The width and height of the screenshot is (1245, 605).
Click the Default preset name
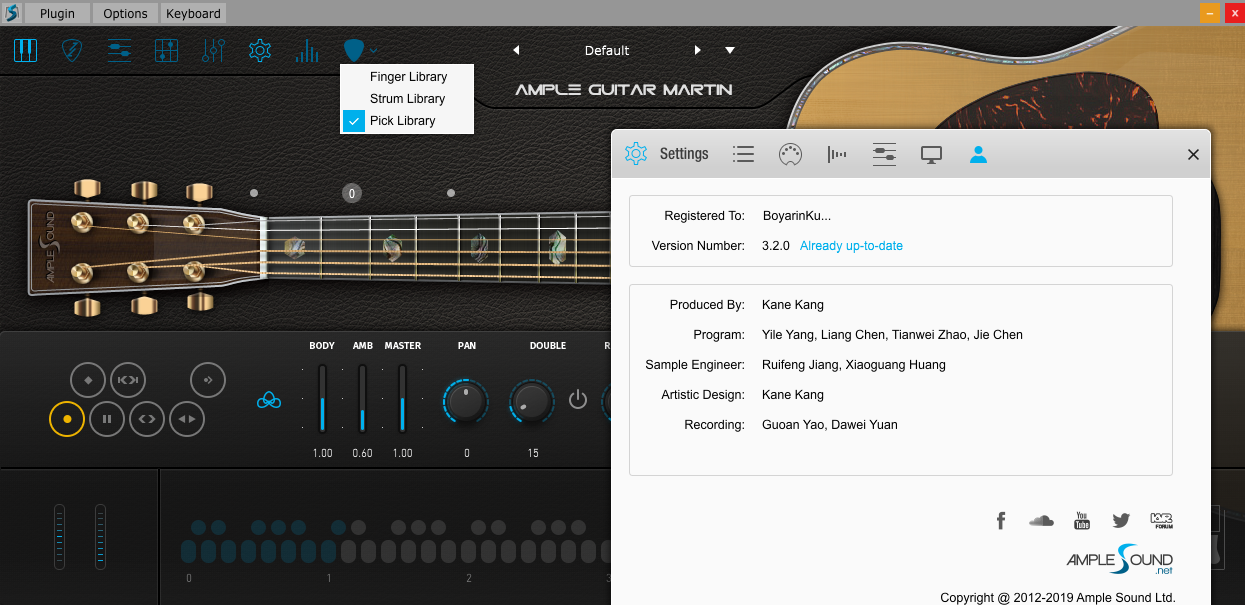[607, 50]
